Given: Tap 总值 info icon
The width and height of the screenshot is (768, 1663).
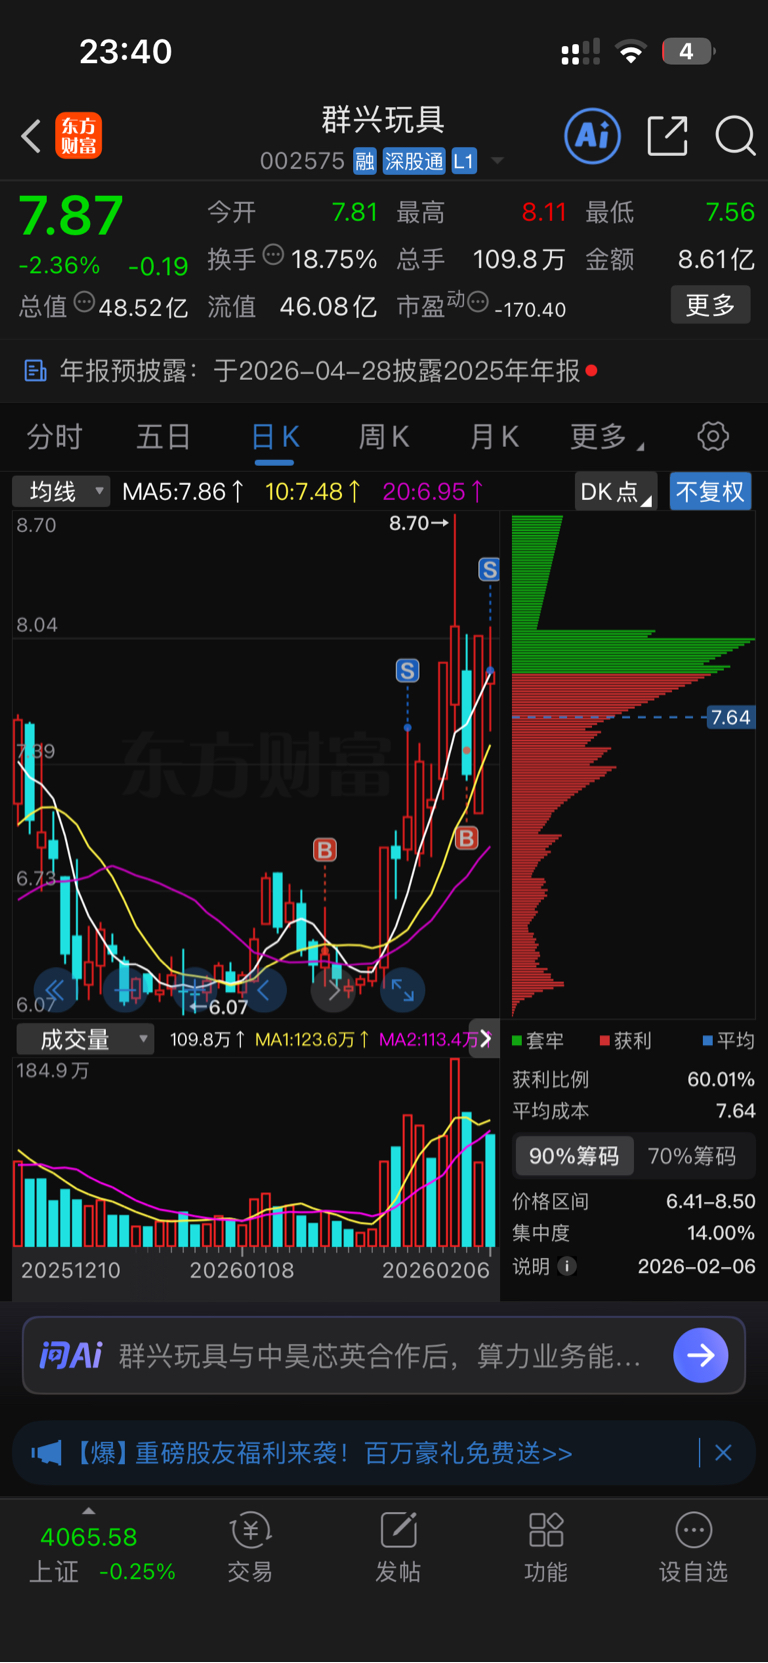Looking at the screenshot, I should (x=85, y=301).
